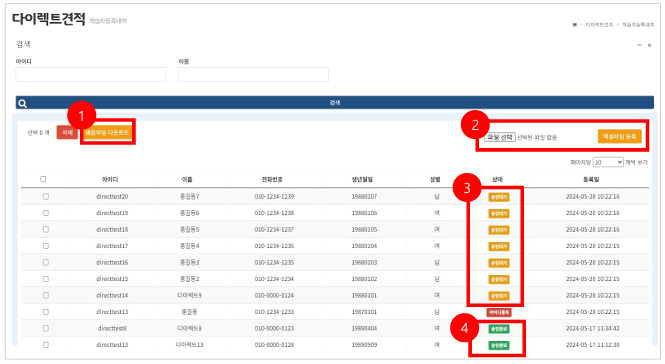Open the 페이지당 rows-per-page dropdown
Screen dimensions: 665x364
608,162
